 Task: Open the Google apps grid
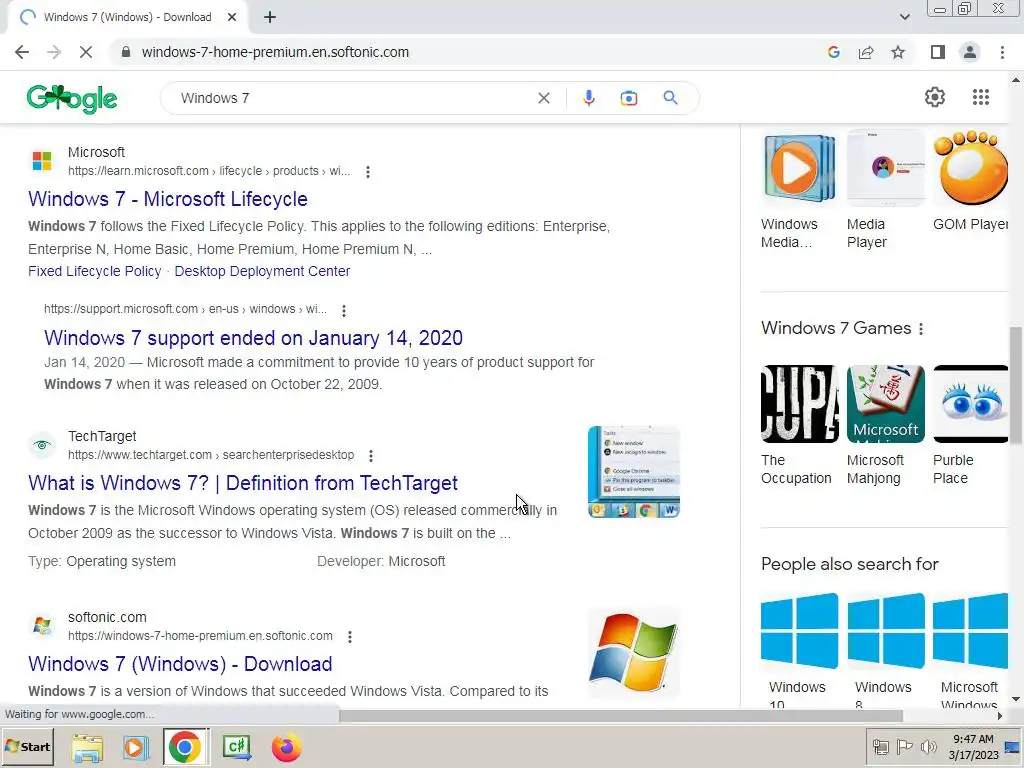click(981, 97)
